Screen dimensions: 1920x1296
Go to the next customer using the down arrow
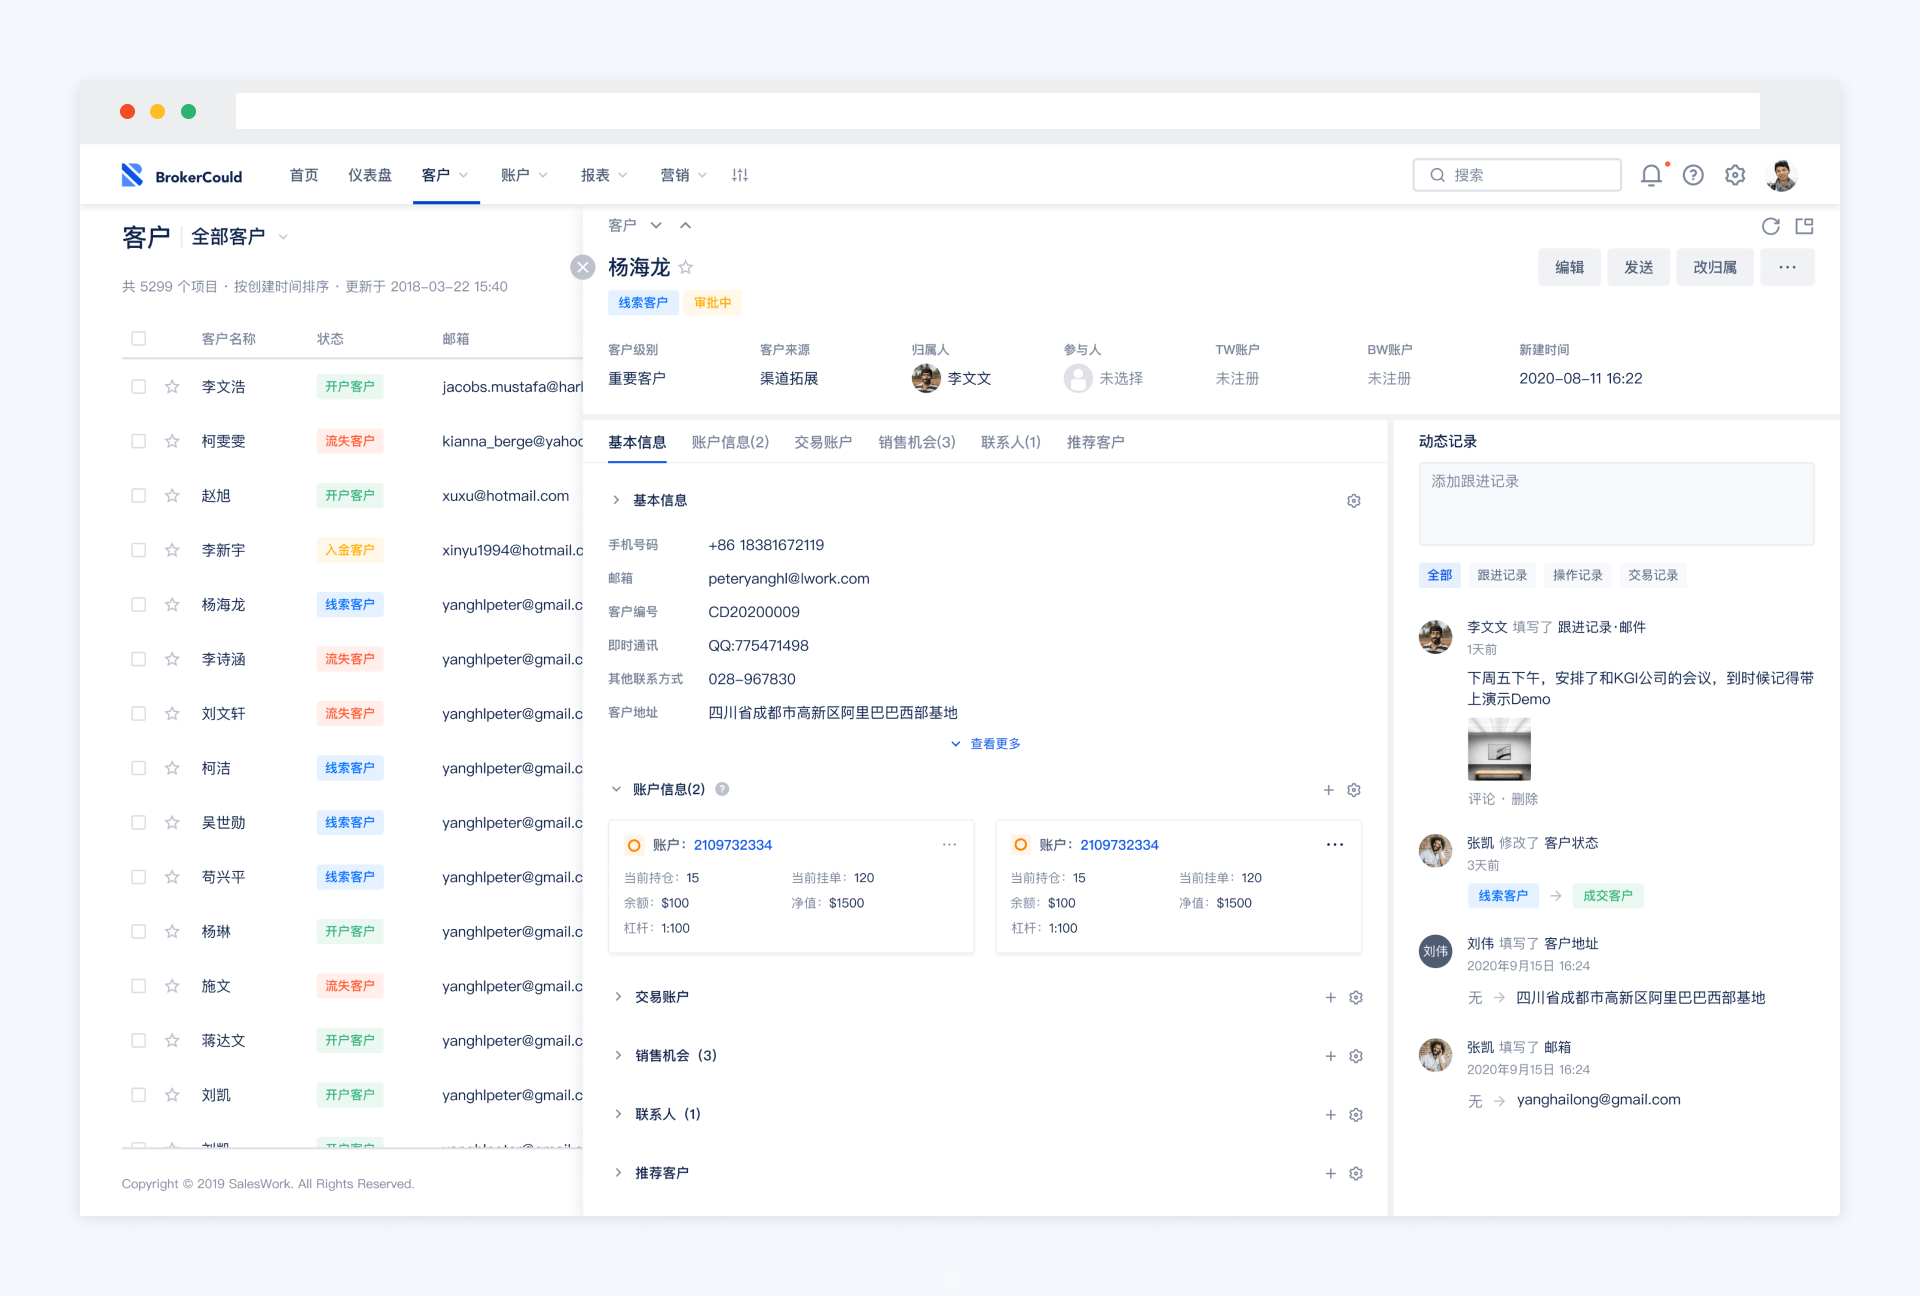click(656, 226)
